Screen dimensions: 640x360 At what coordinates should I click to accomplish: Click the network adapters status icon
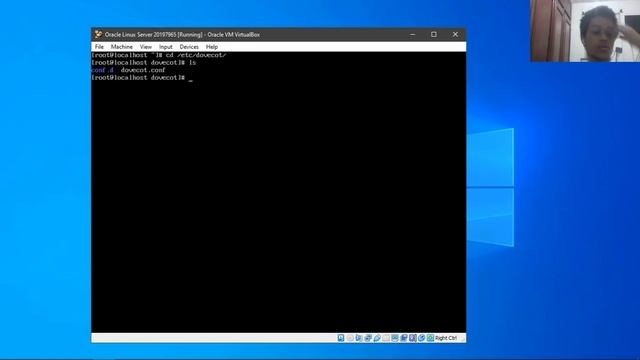point(368,338)
